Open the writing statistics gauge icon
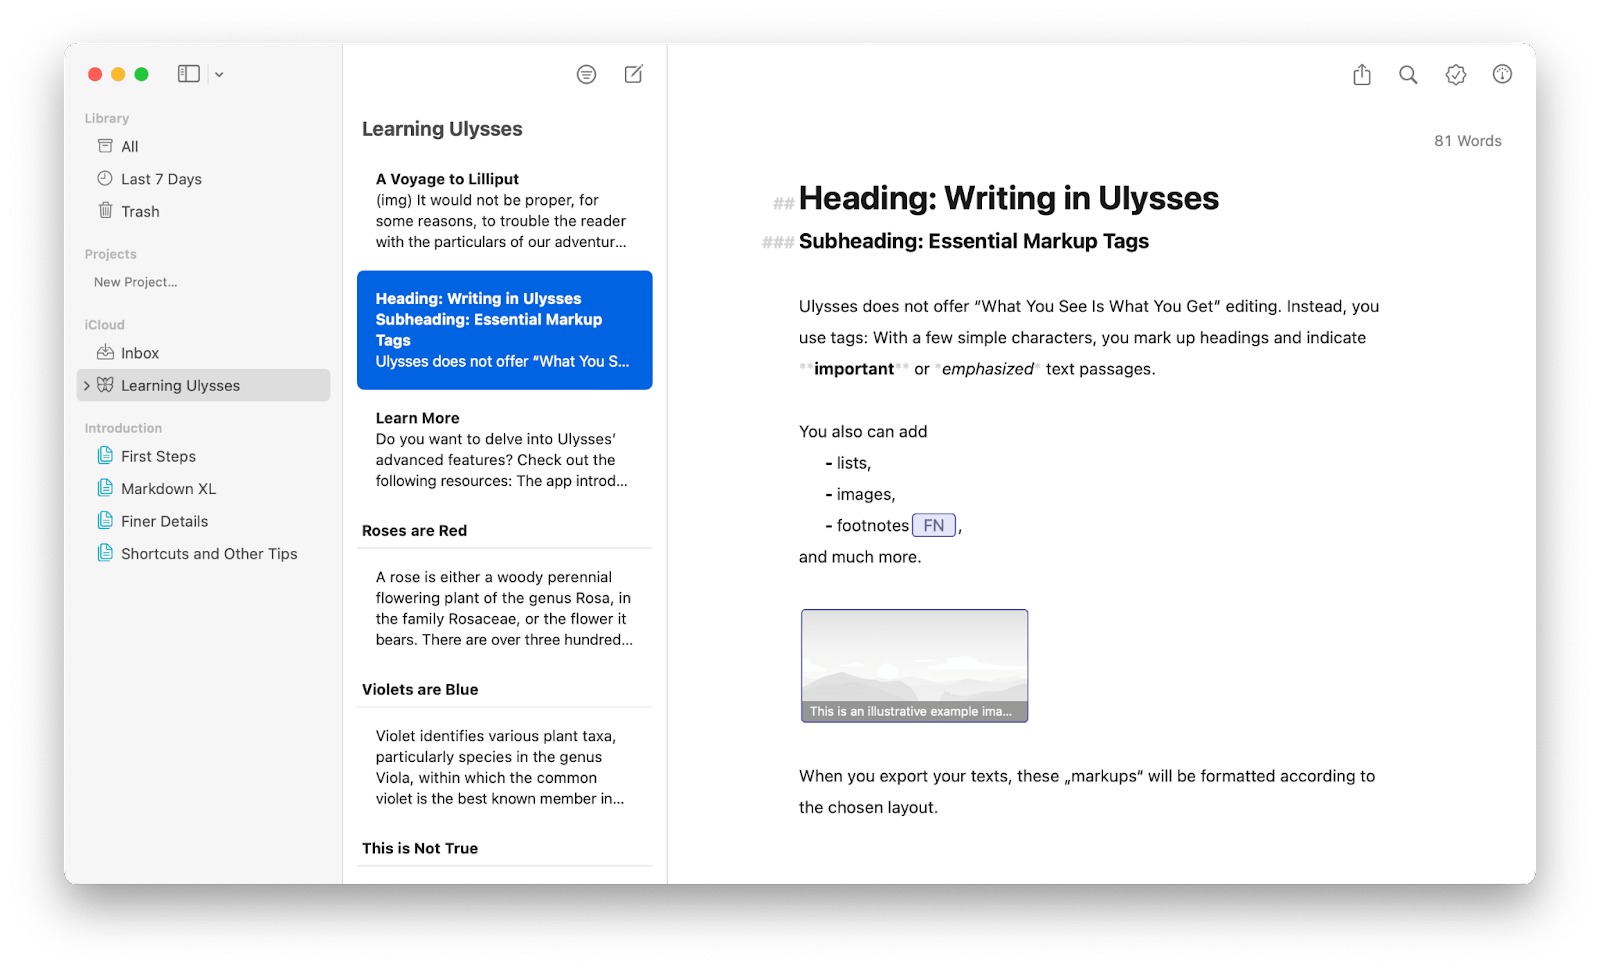Screen dimensions: 1600x970 coord(1501,74)
